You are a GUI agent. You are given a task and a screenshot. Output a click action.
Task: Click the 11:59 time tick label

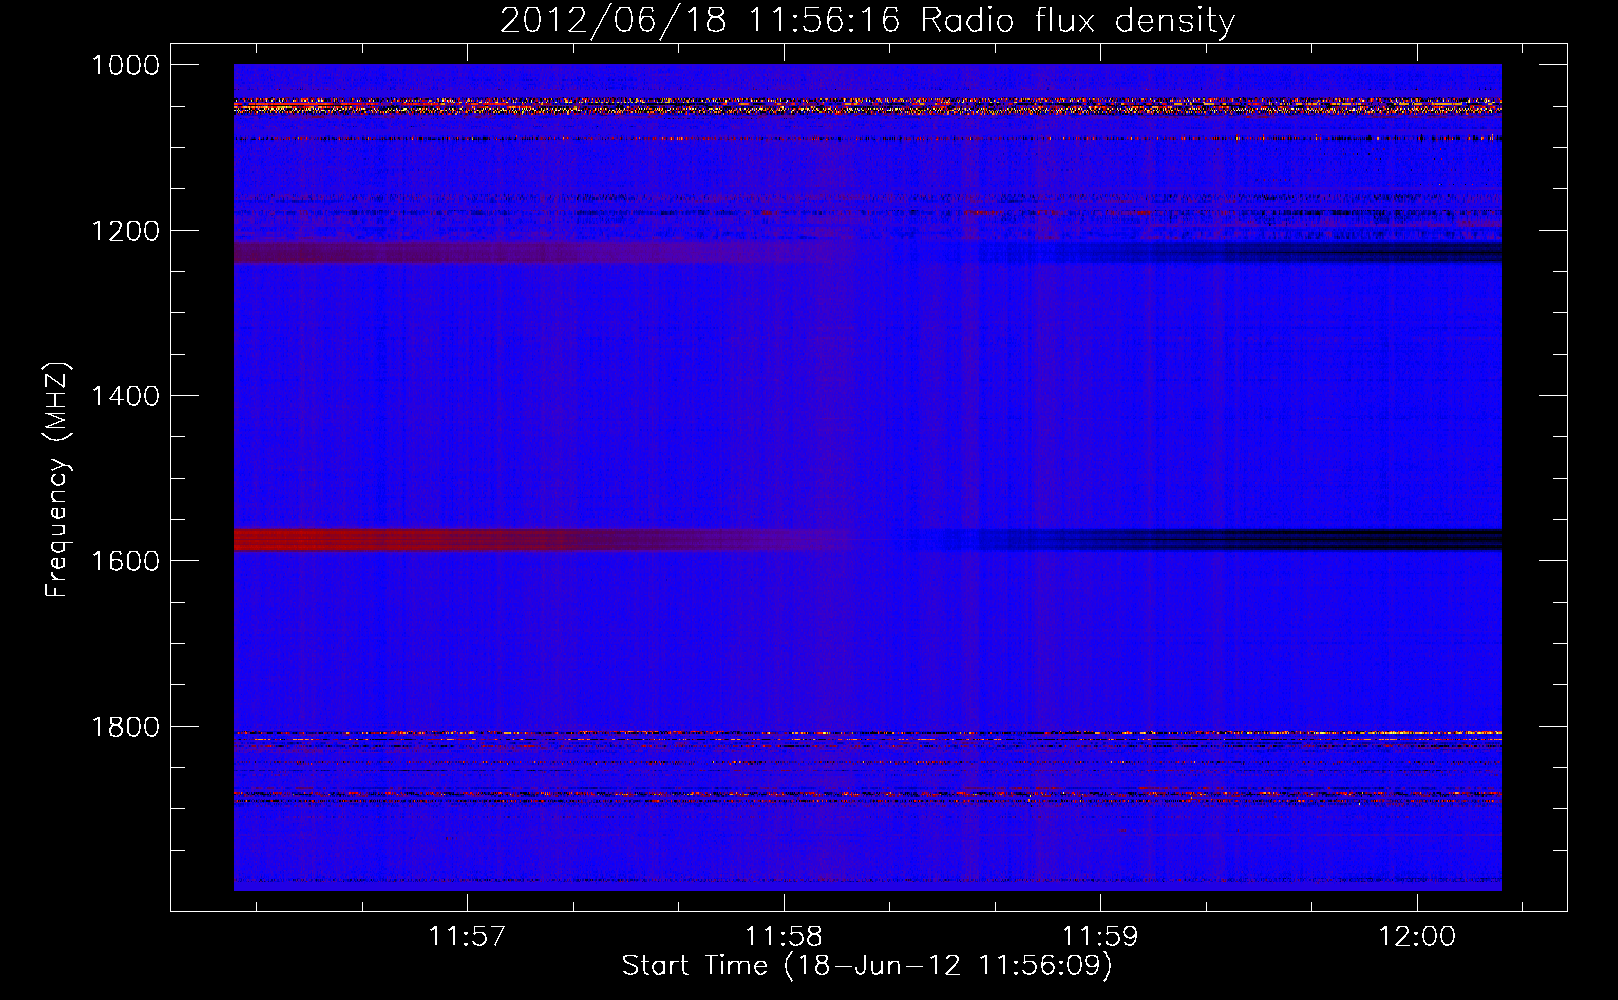tap(1100, 937)
